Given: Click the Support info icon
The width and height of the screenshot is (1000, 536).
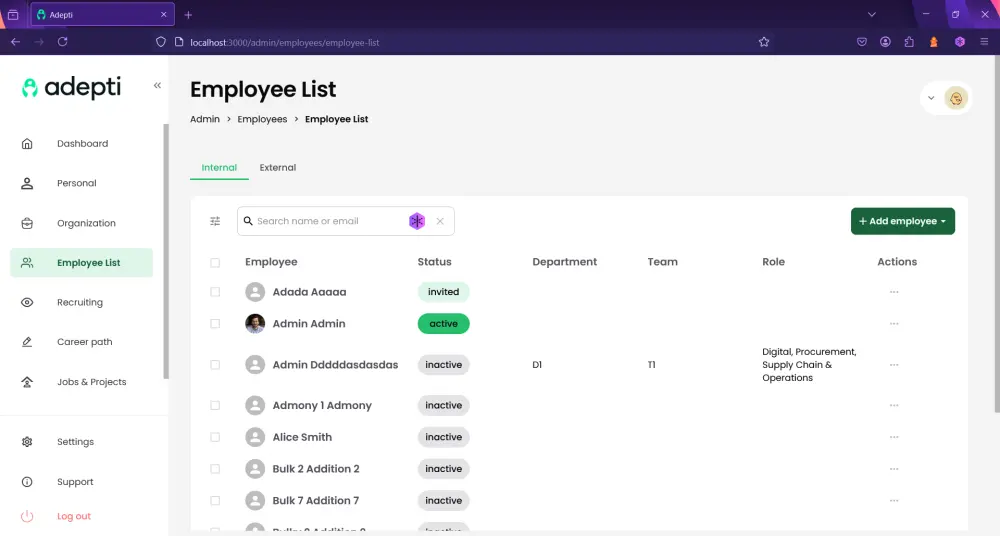Looking at the screenshot, I should click(27, 482).
